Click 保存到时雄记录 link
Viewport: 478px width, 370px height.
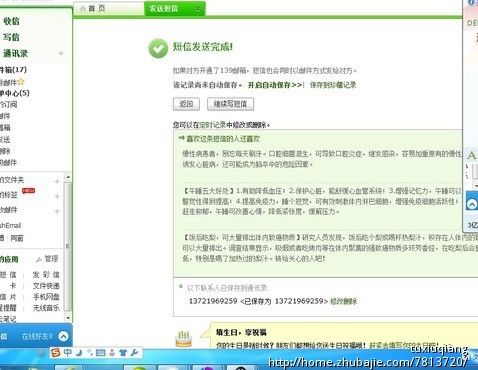click(333, 85)
